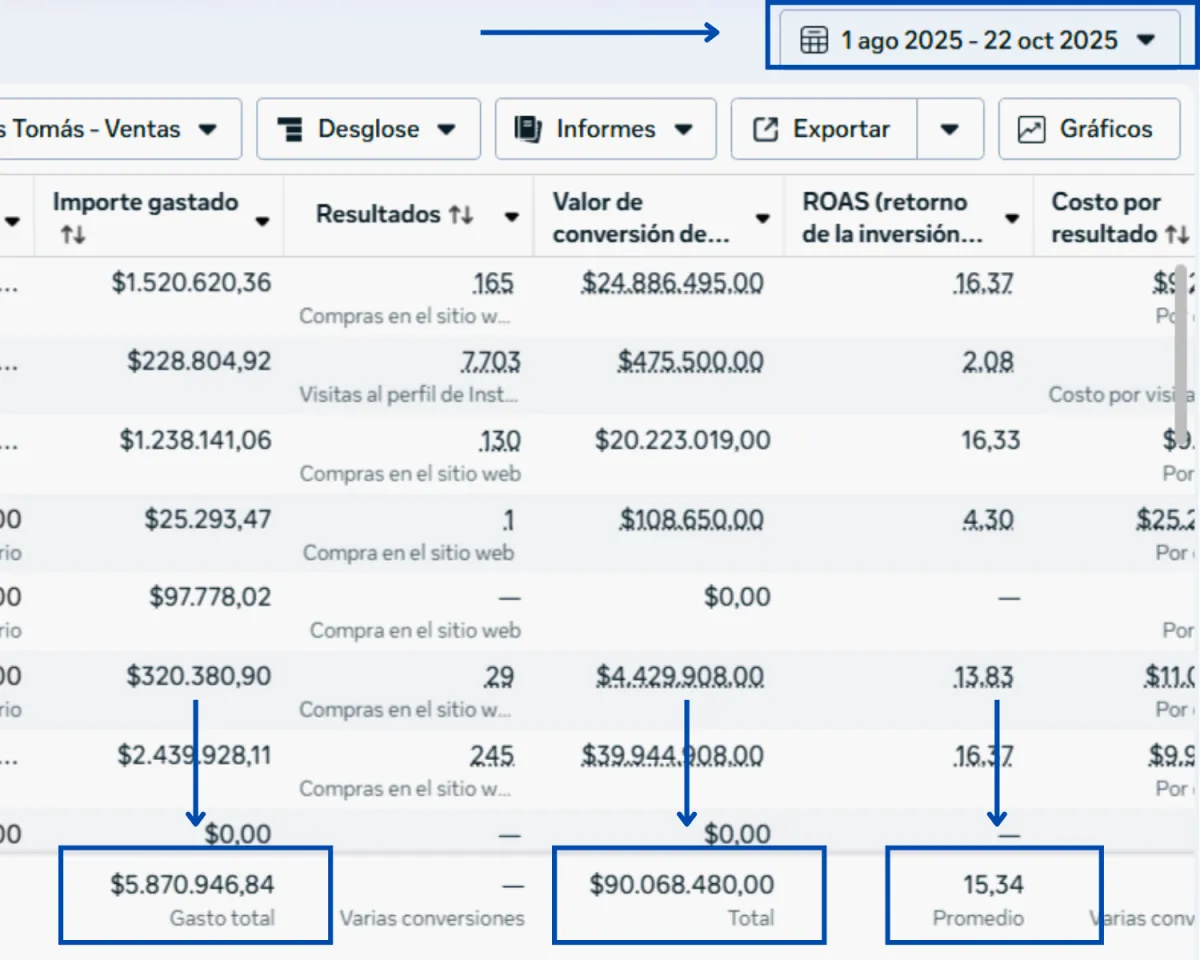Sort by the Resultados column arrows

coord(461,215)
